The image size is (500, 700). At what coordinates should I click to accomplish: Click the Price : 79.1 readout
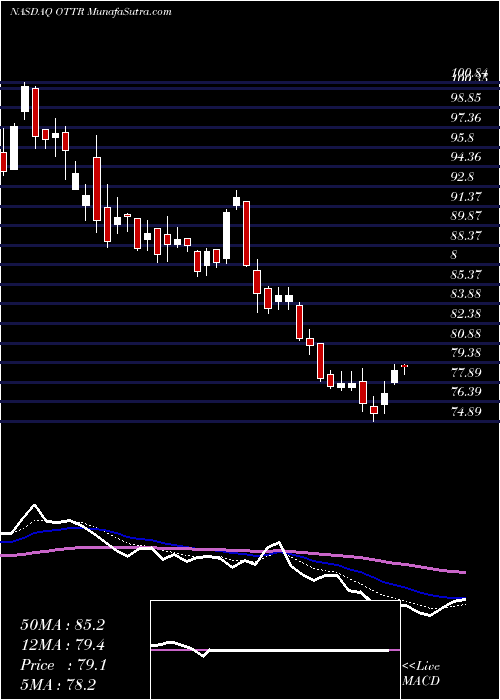pos(62,665)
